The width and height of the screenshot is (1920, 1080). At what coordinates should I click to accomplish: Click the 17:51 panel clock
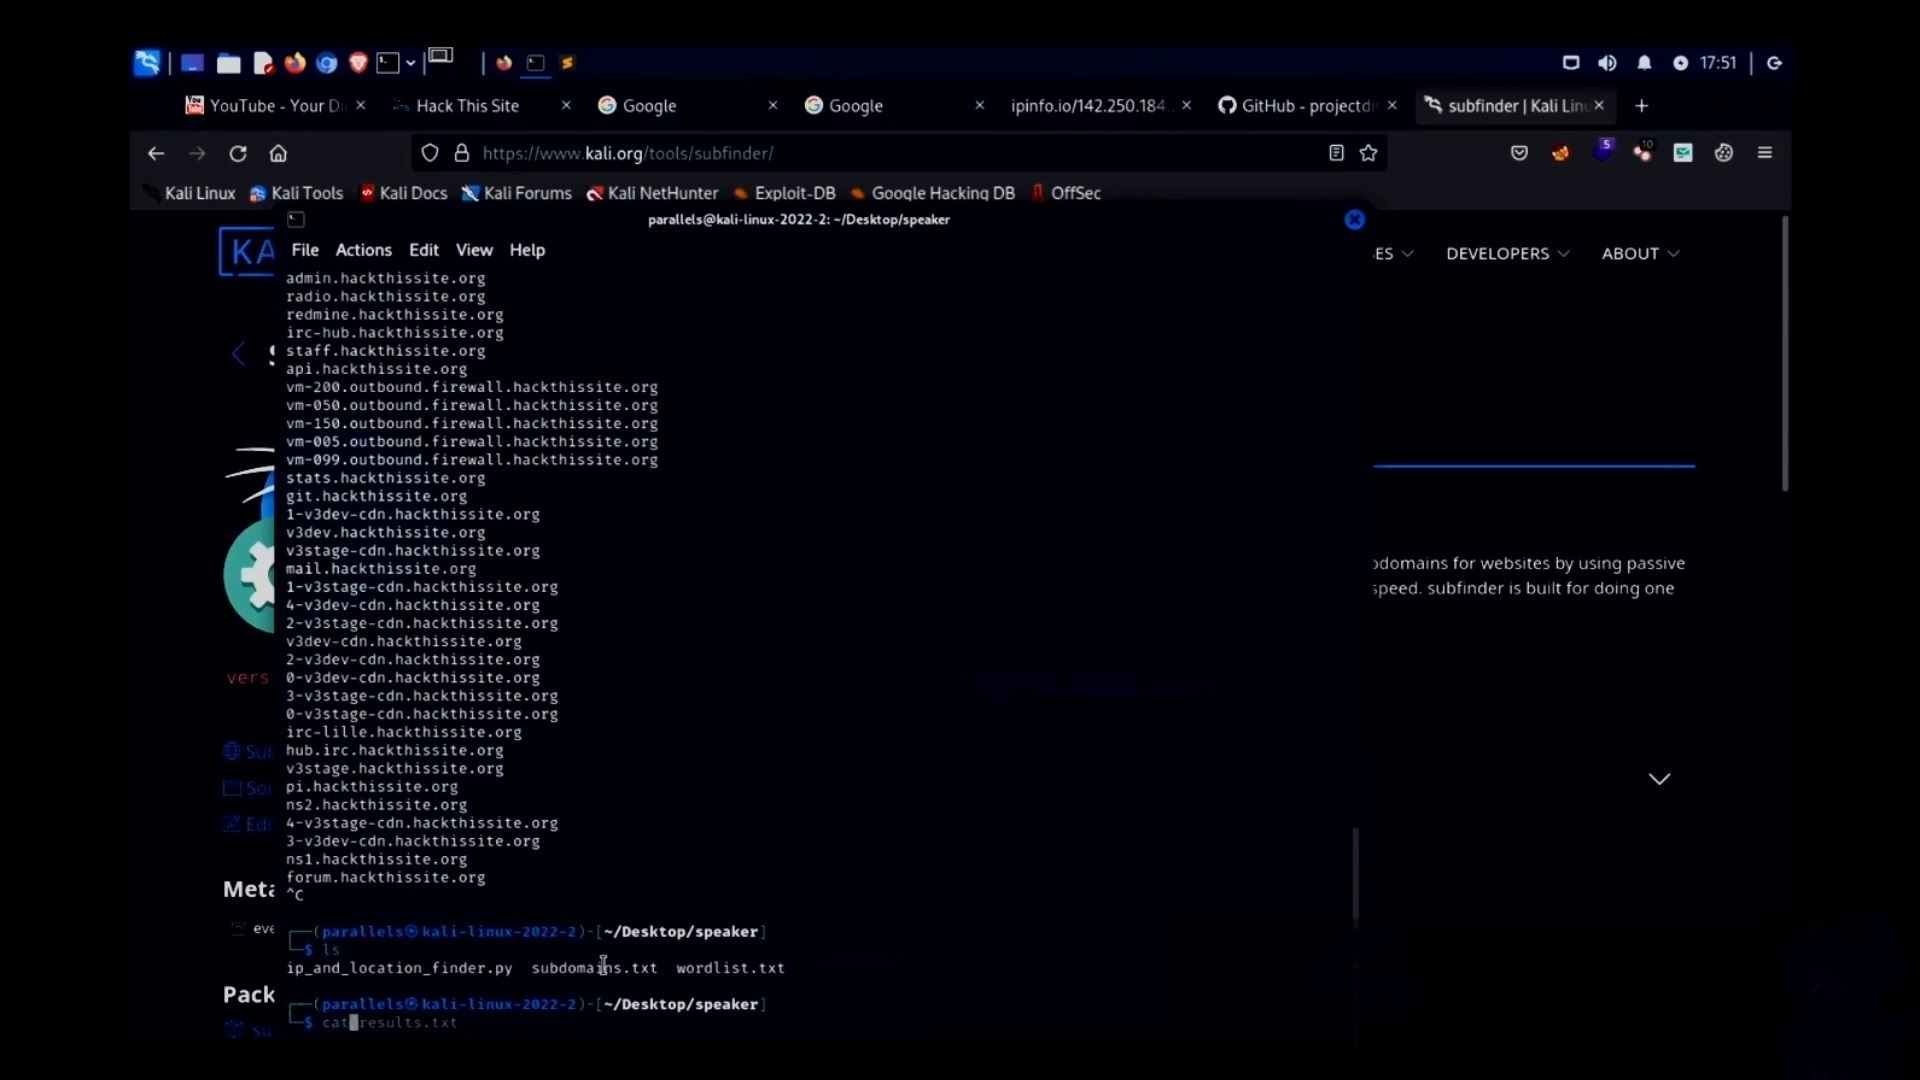click(1718, 63)
